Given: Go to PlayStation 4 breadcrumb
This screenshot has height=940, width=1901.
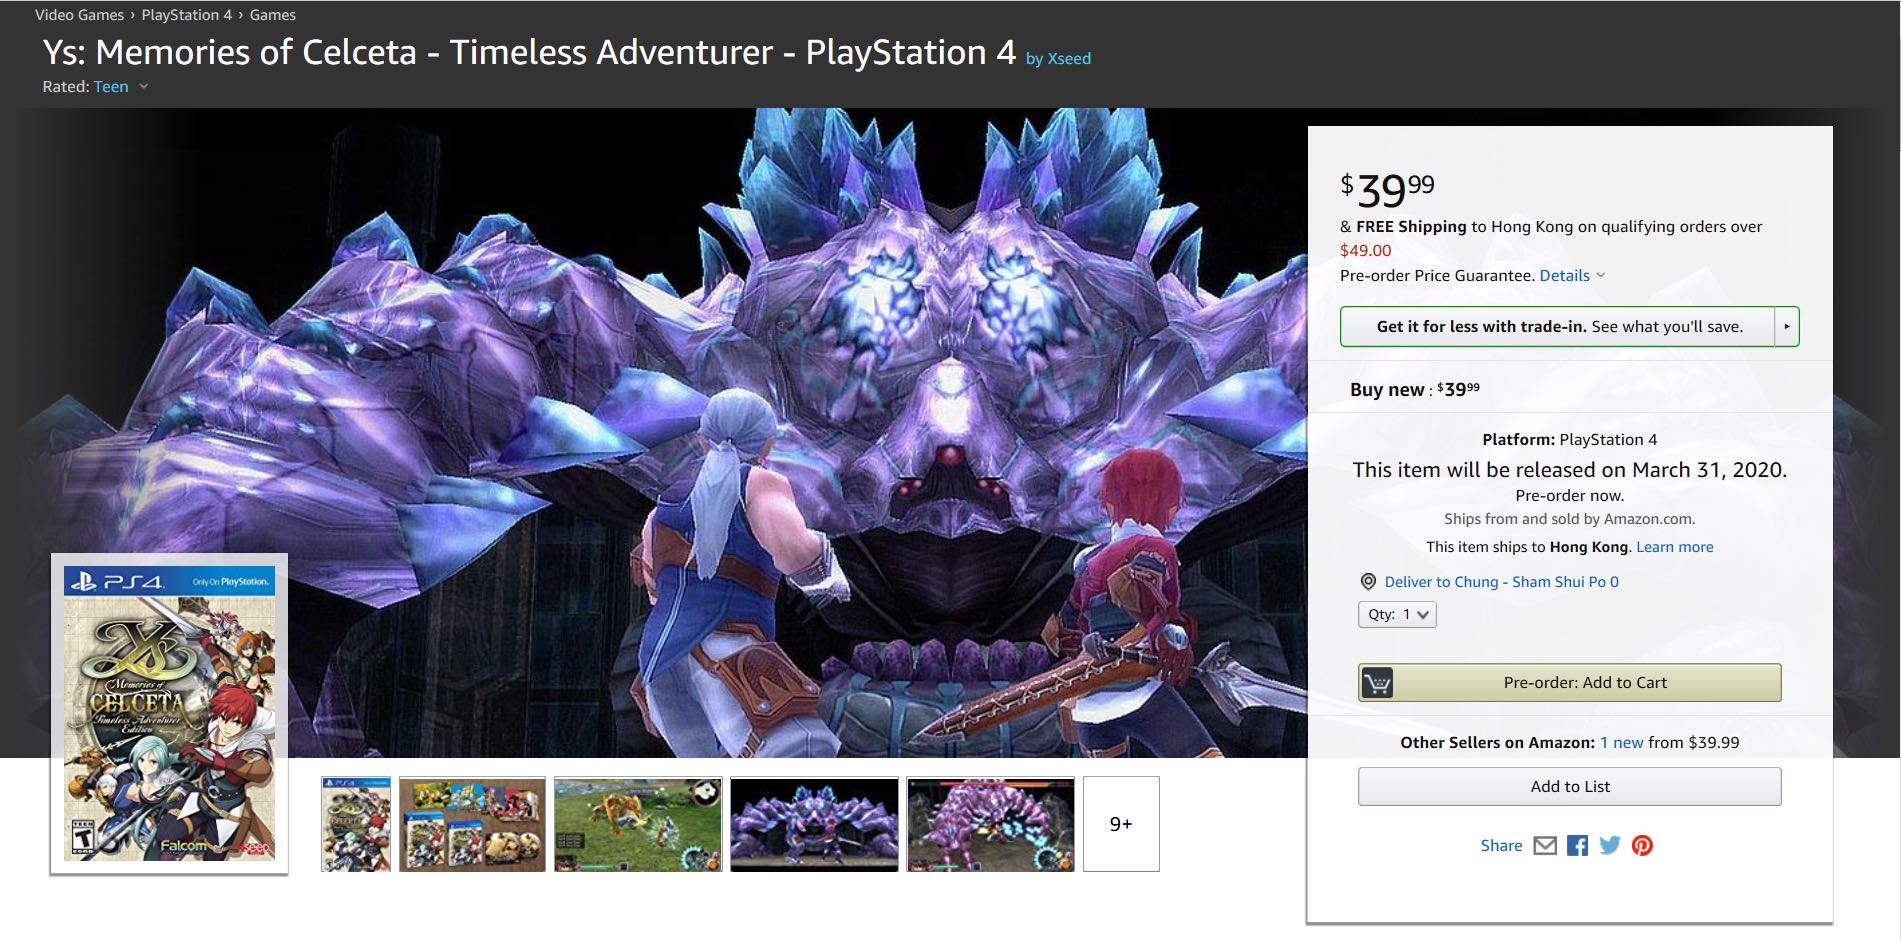Looking at the screenshot, I should (186, 15).
